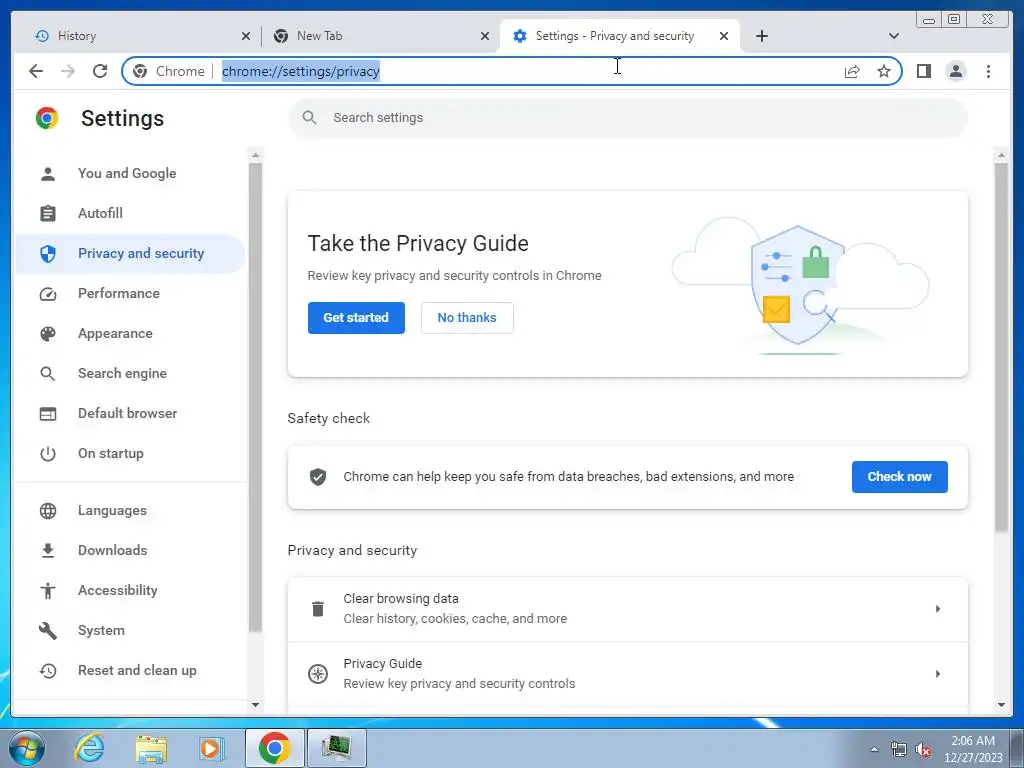Screen dimensions: 1024x768
Task: Open the profile avatar icon
Action: [x=955, y=71]
